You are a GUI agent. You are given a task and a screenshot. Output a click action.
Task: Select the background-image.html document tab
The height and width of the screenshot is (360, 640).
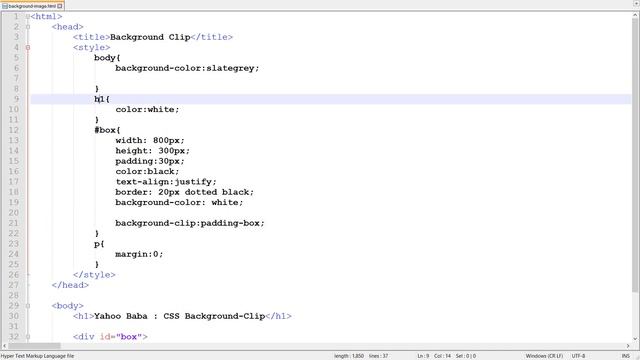pos(32,6)
